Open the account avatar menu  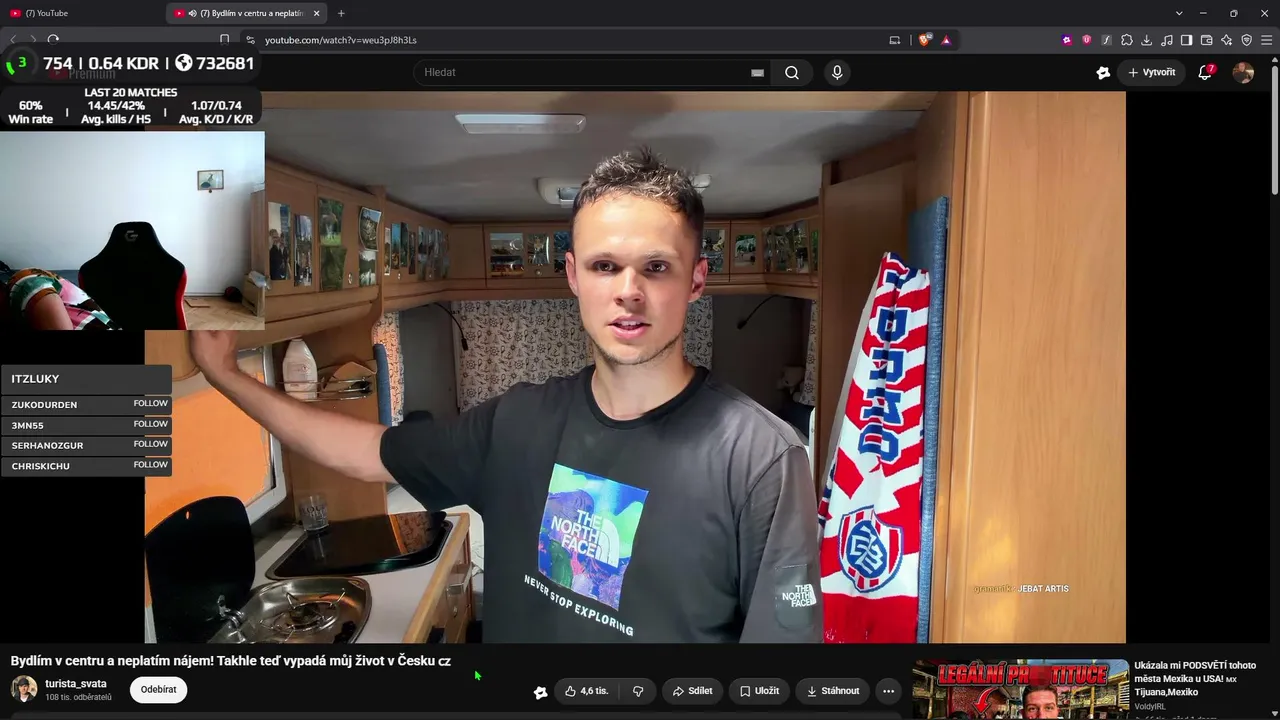point(1243,72)
